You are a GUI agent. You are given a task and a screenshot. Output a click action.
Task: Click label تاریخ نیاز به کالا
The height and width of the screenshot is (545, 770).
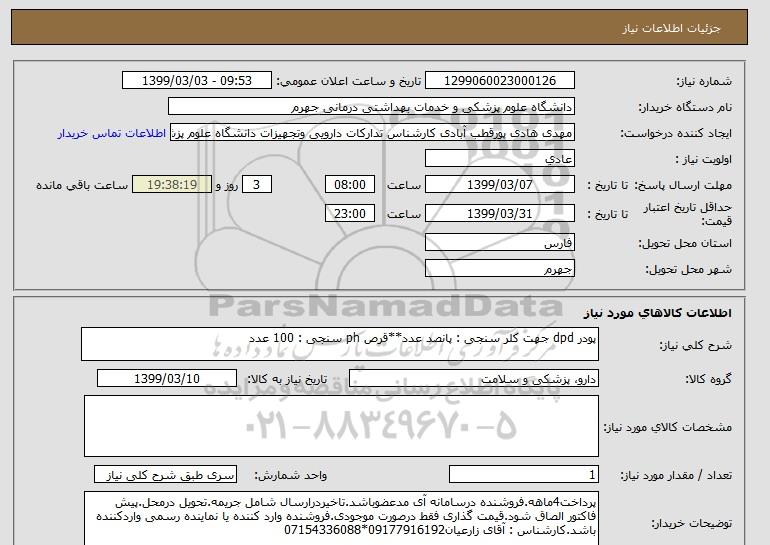tap(287, 379)
